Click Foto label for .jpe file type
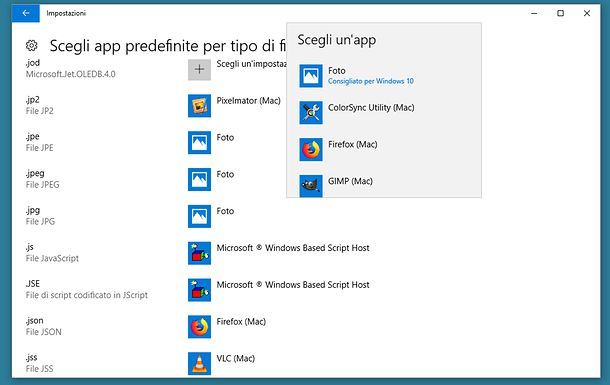This screenshot has height=385, width=610. point(225,138)
